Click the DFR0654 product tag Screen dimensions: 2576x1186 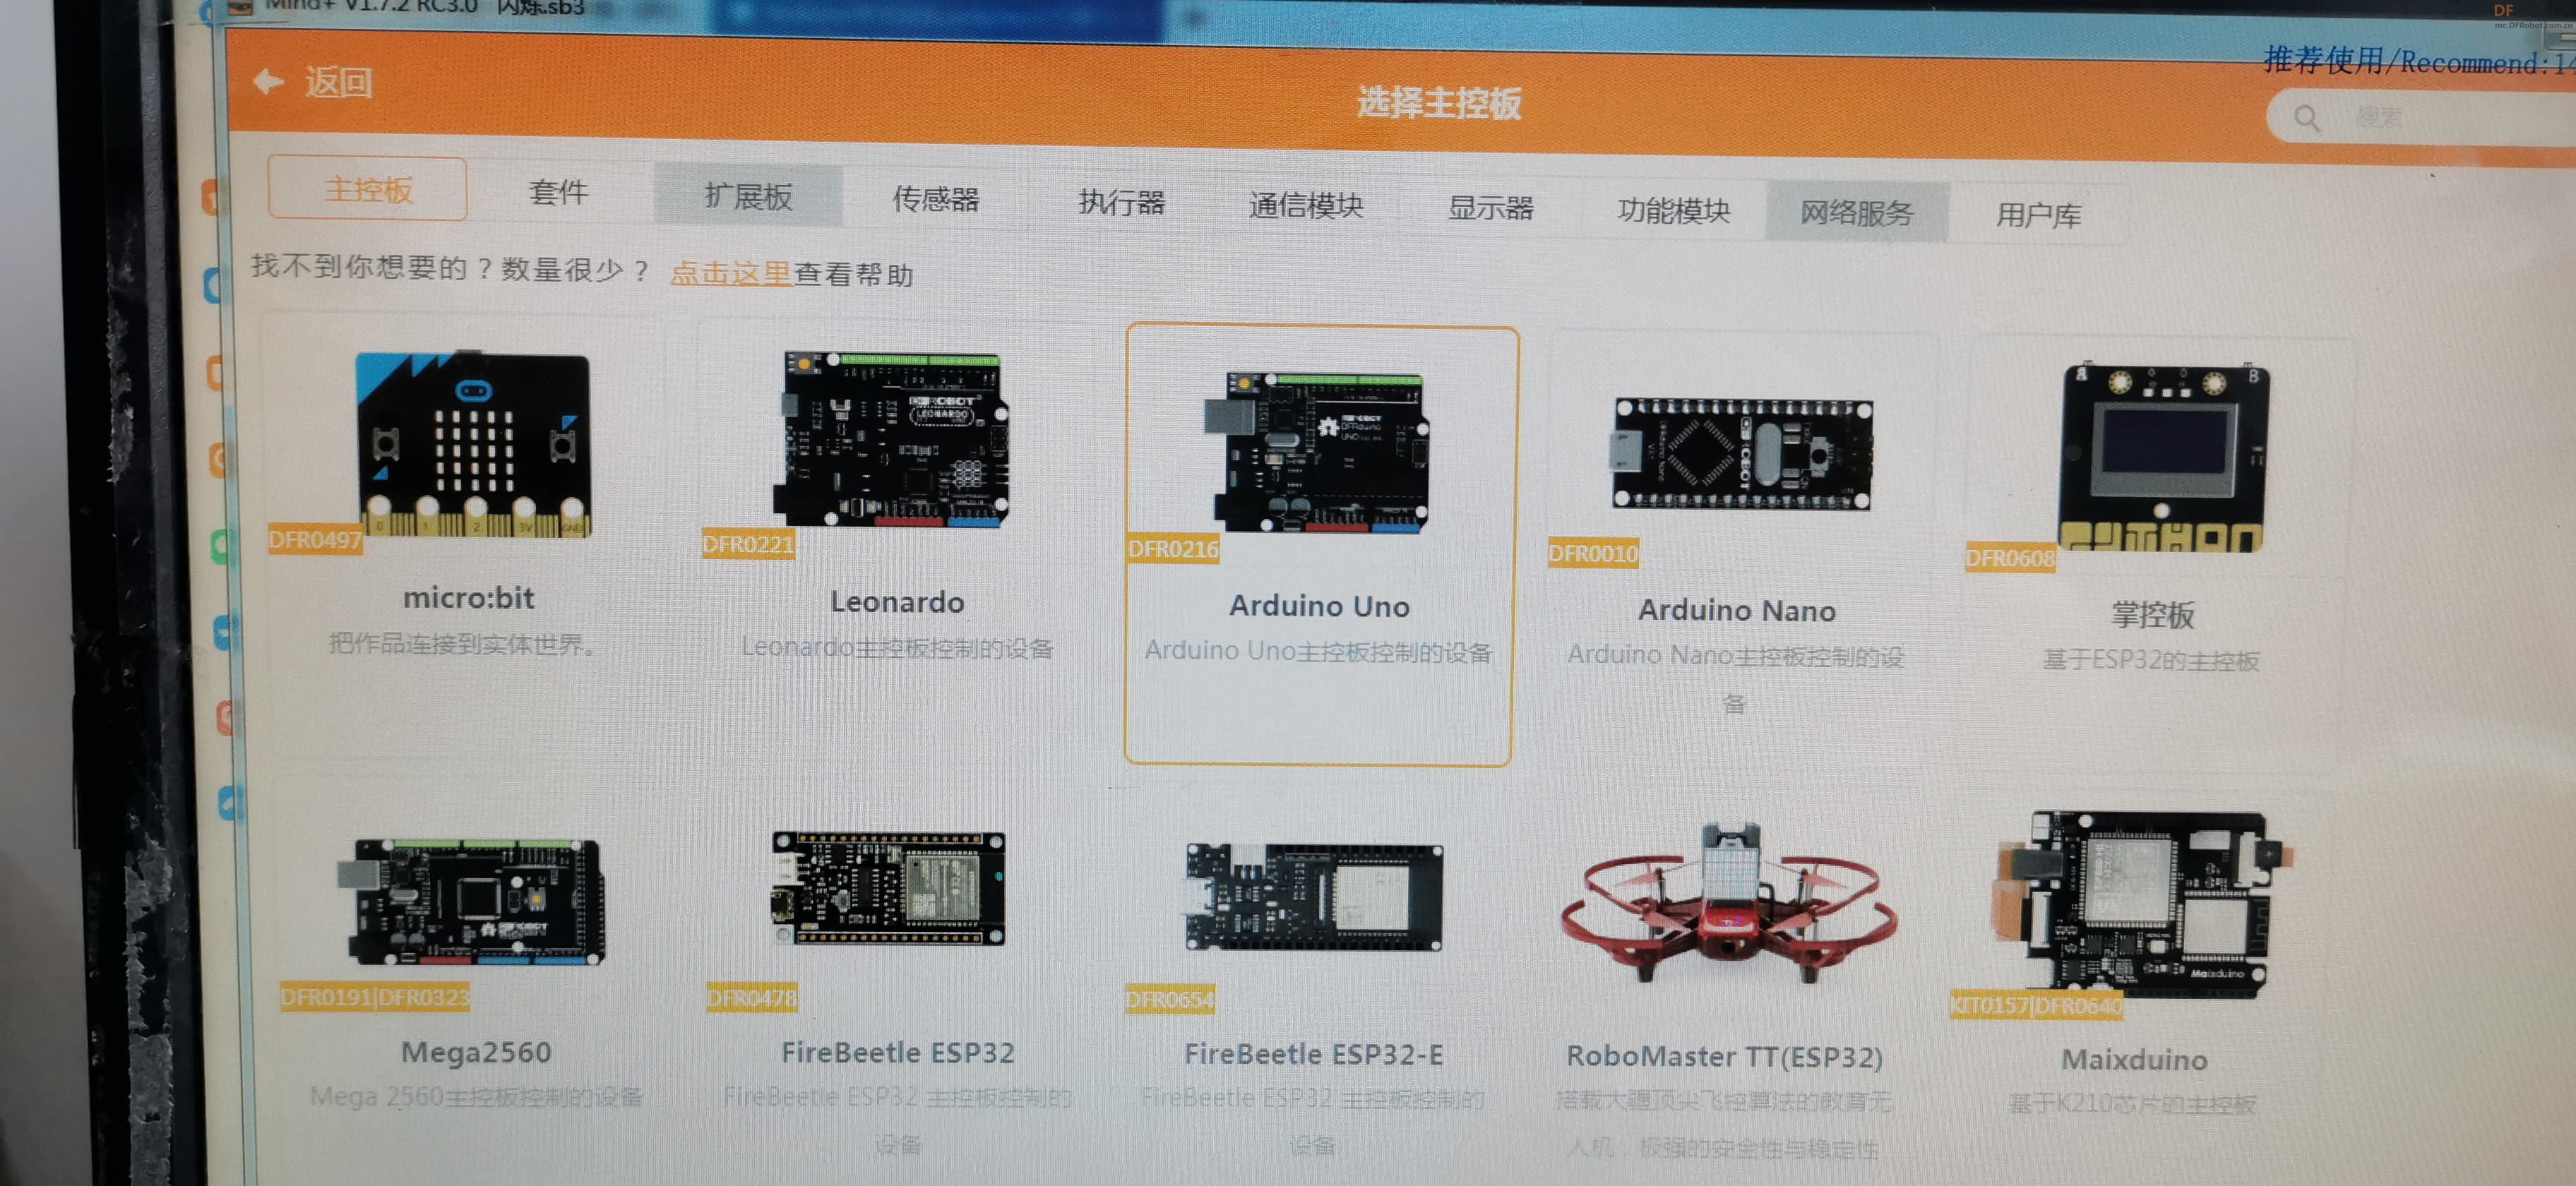tap(1170, 1000)
